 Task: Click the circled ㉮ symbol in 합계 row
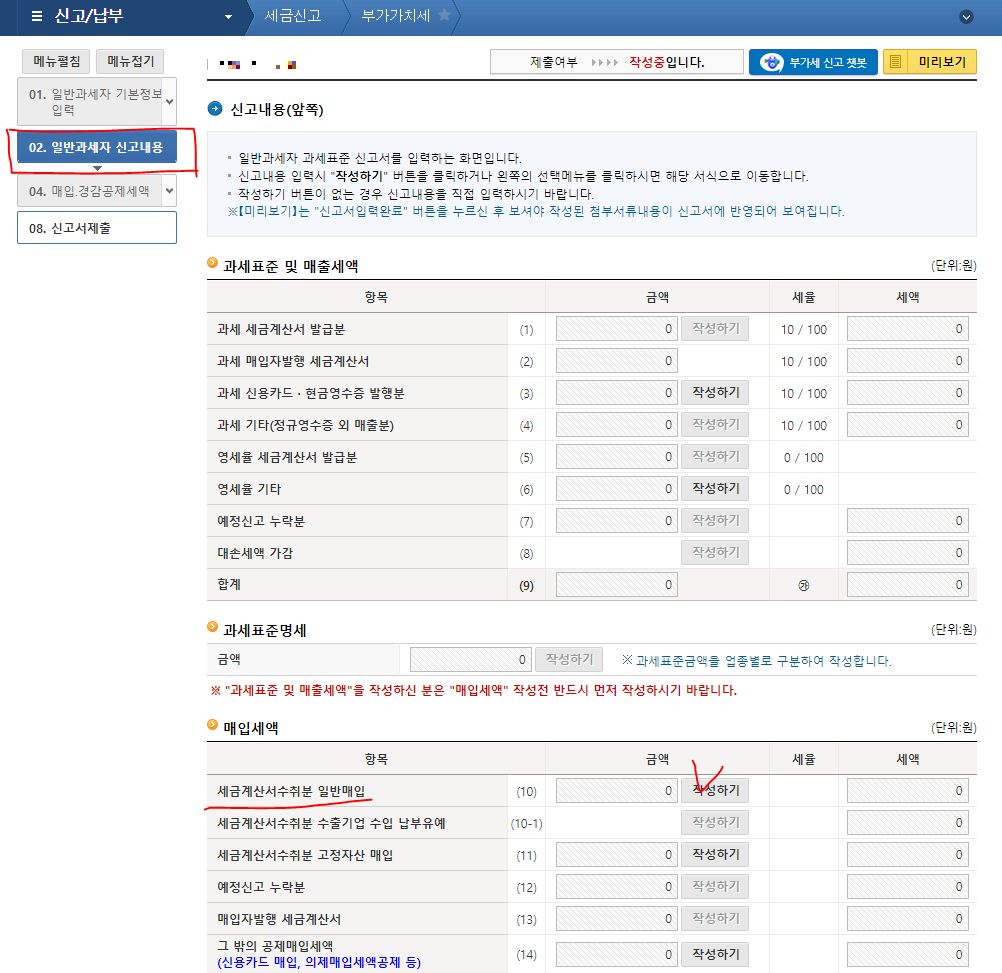[x=803, y=585]
